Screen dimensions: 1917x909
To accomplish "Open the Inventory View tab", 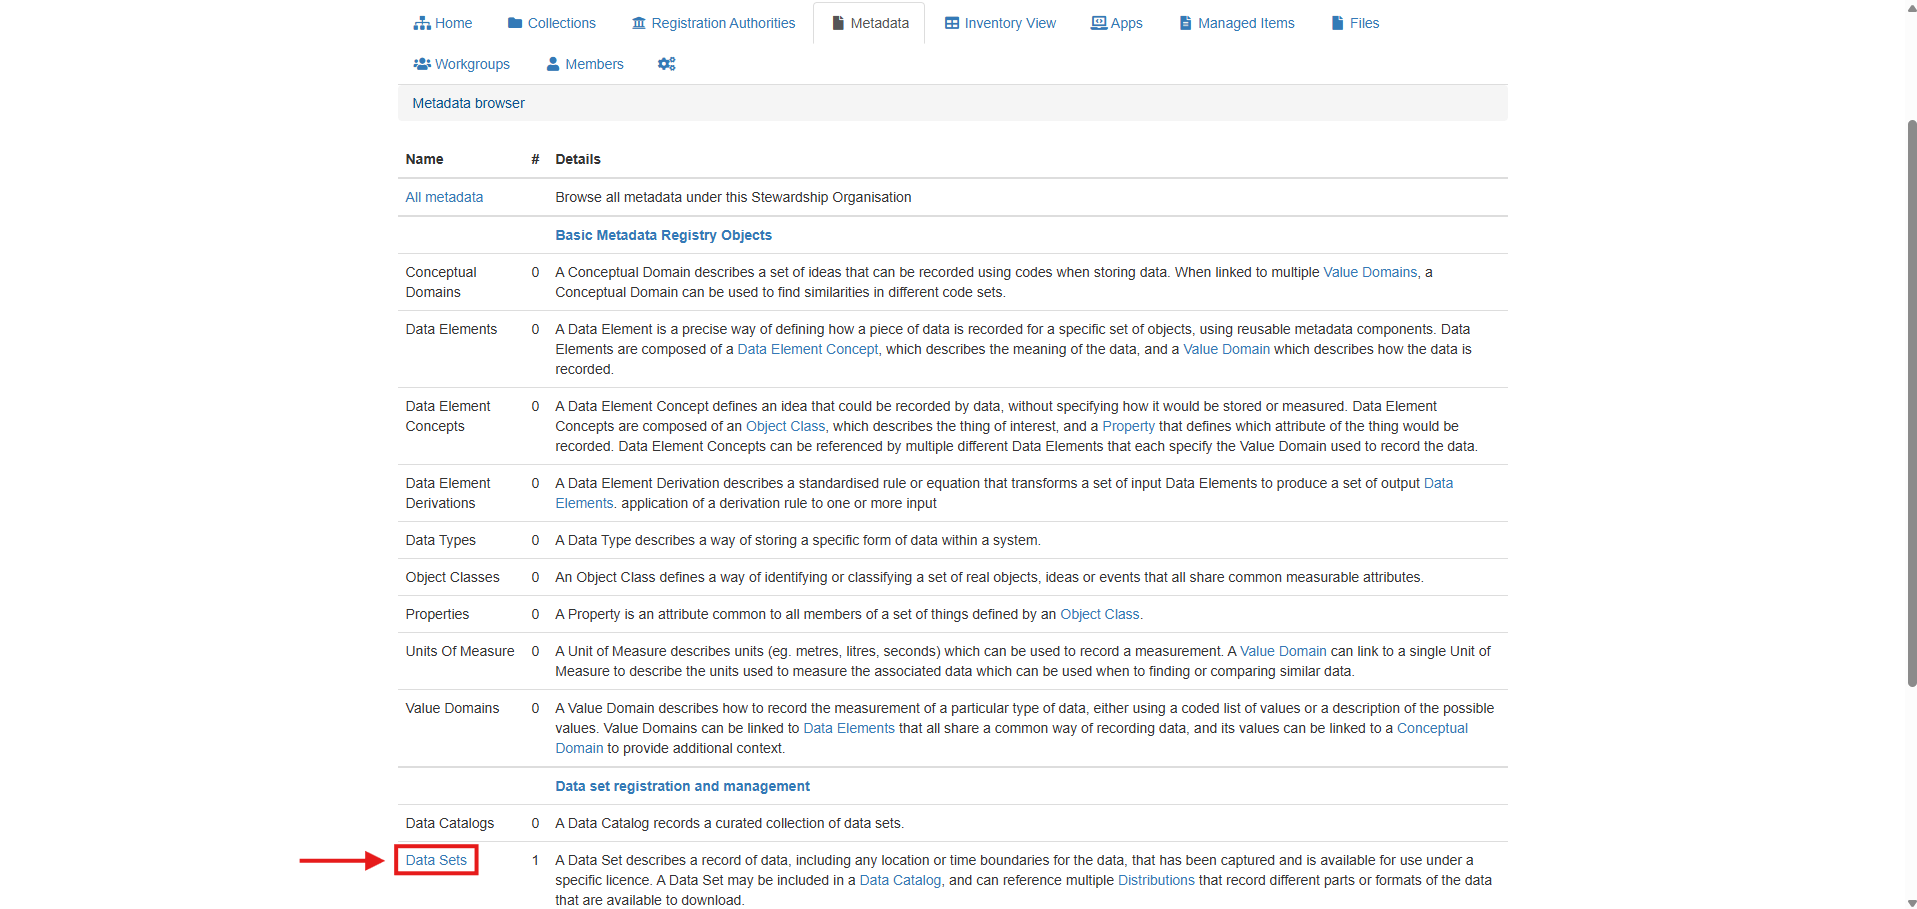I will click(1009, 23).
